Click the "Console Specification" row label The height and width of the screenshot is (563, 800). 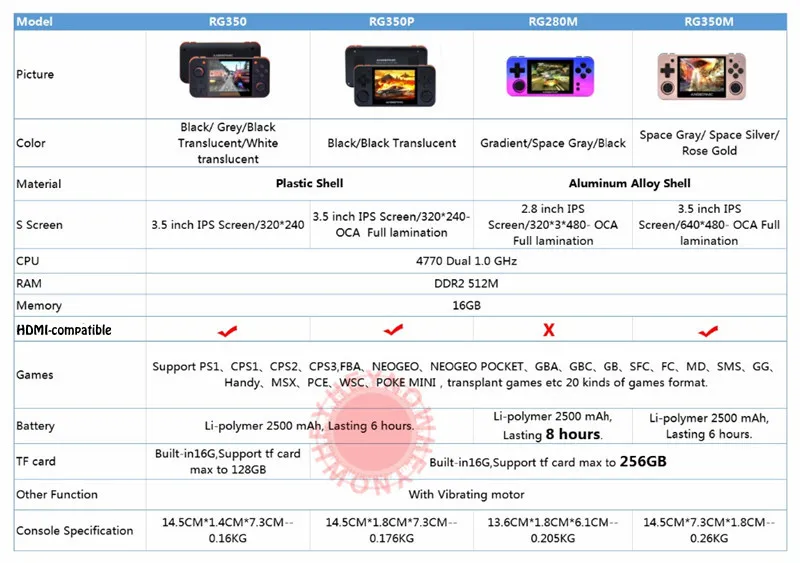coord(74,530)
